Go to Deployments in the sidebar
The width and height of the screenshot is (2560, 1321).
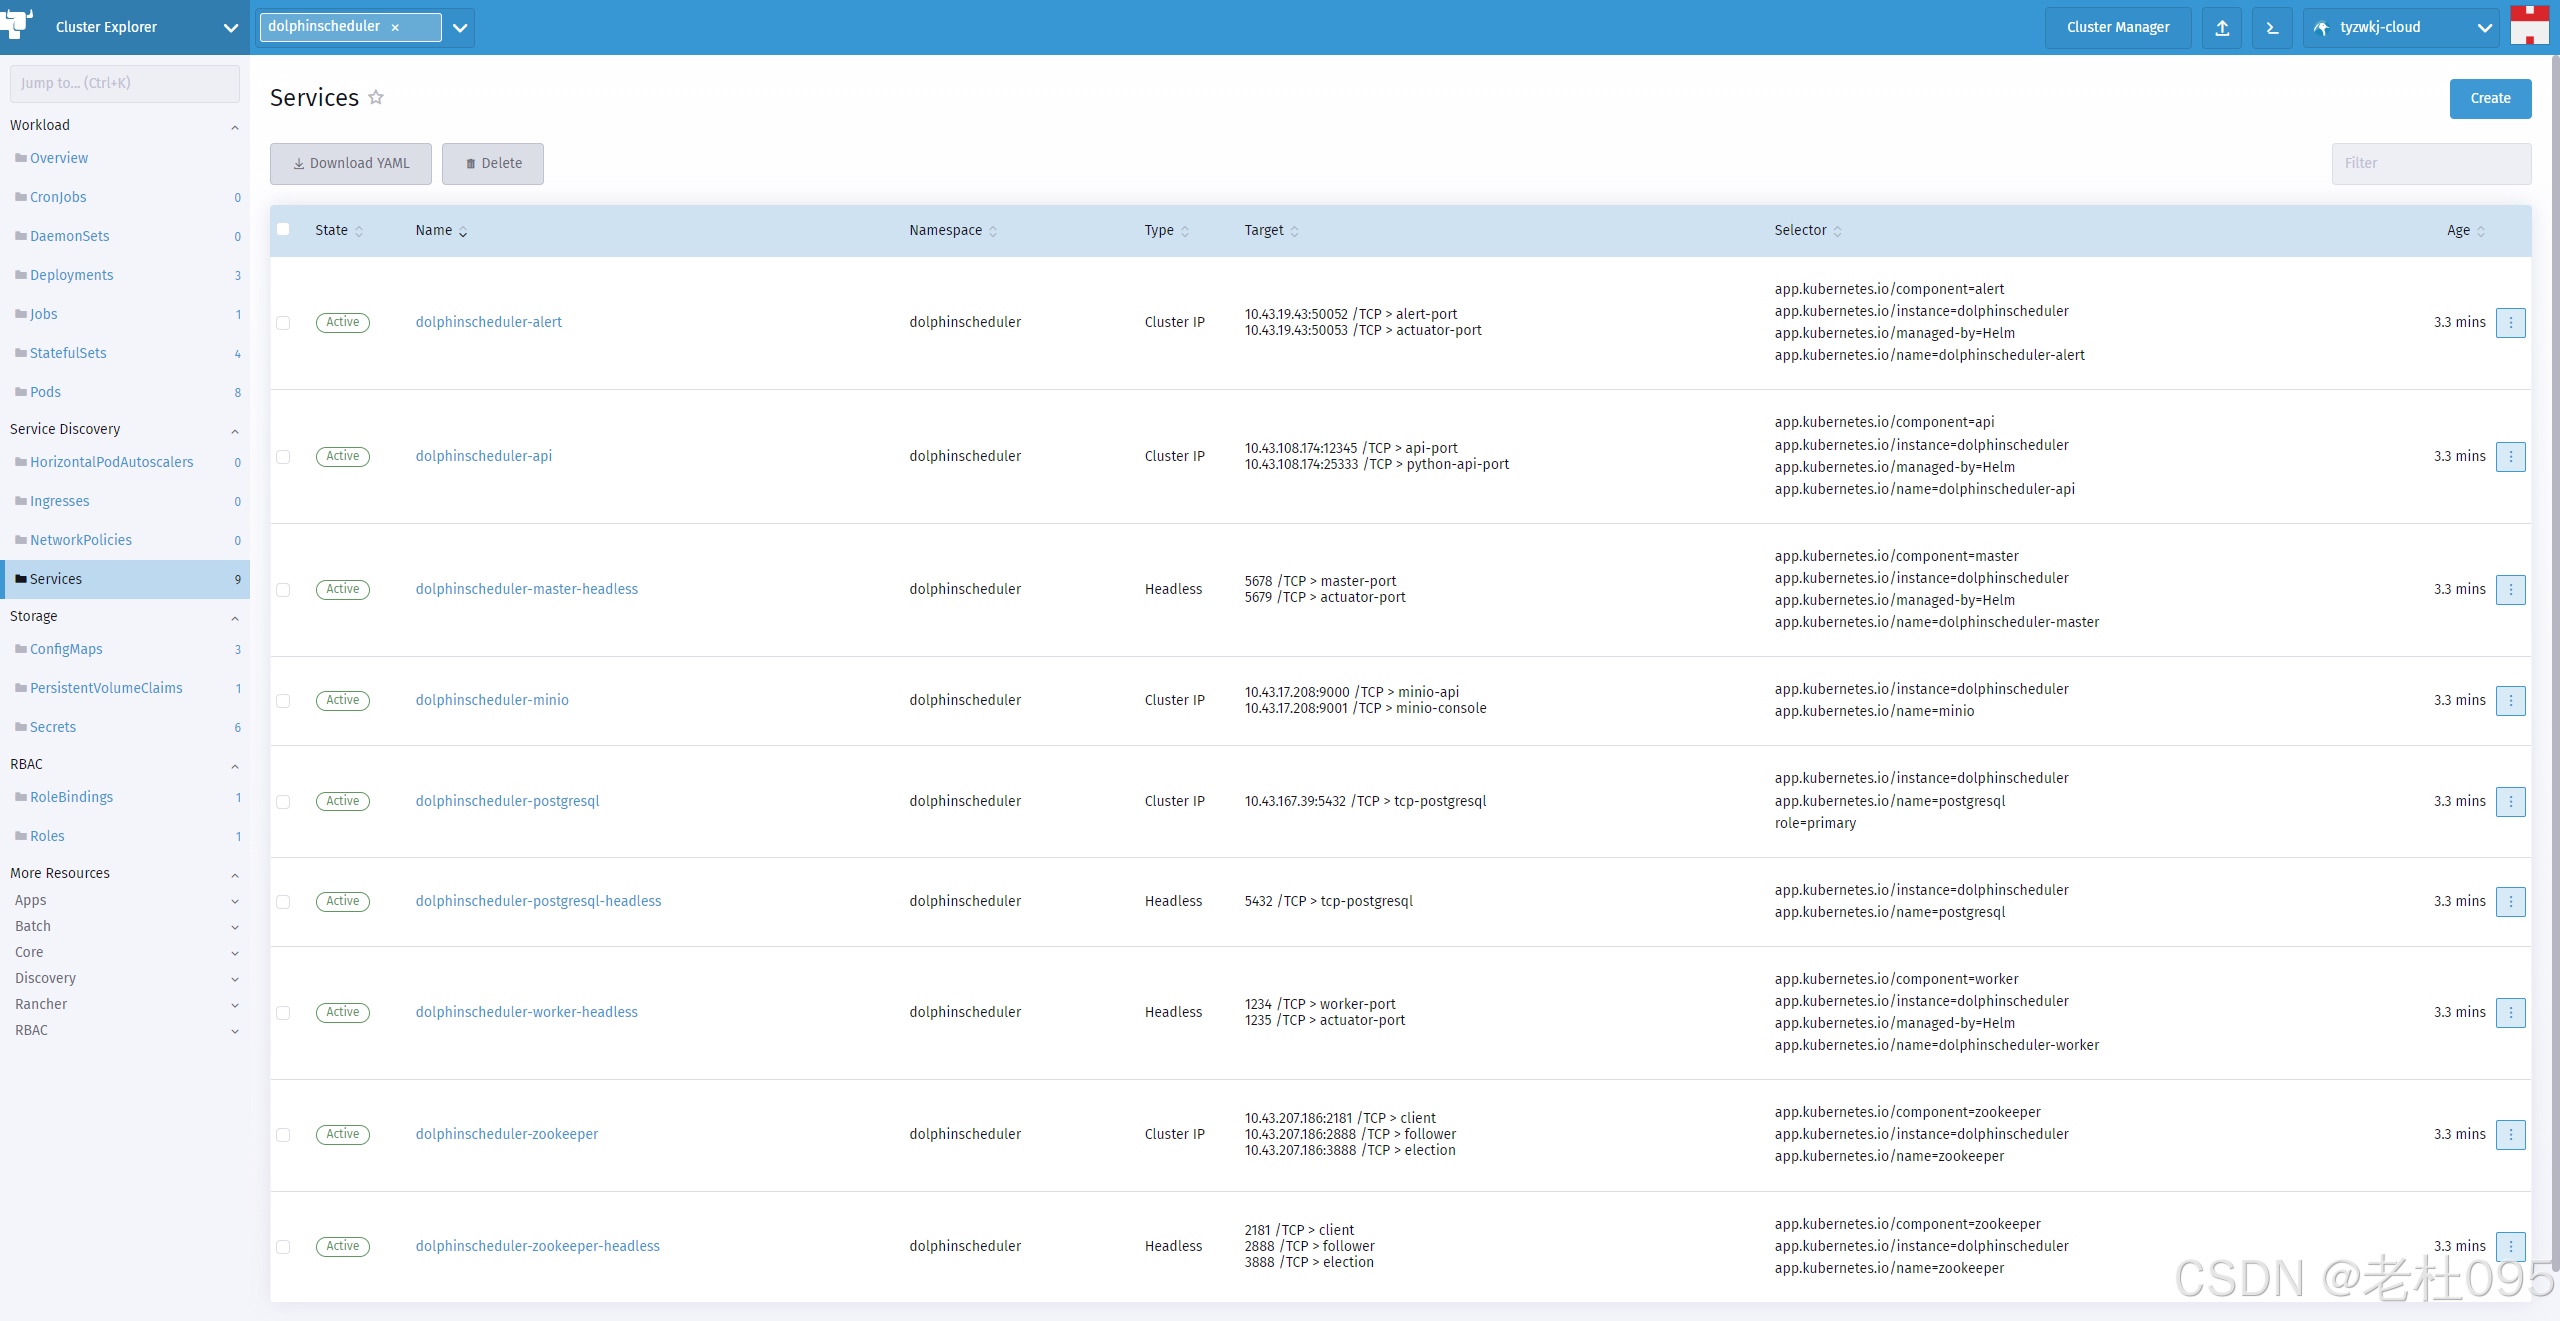[x=71, y=275]
